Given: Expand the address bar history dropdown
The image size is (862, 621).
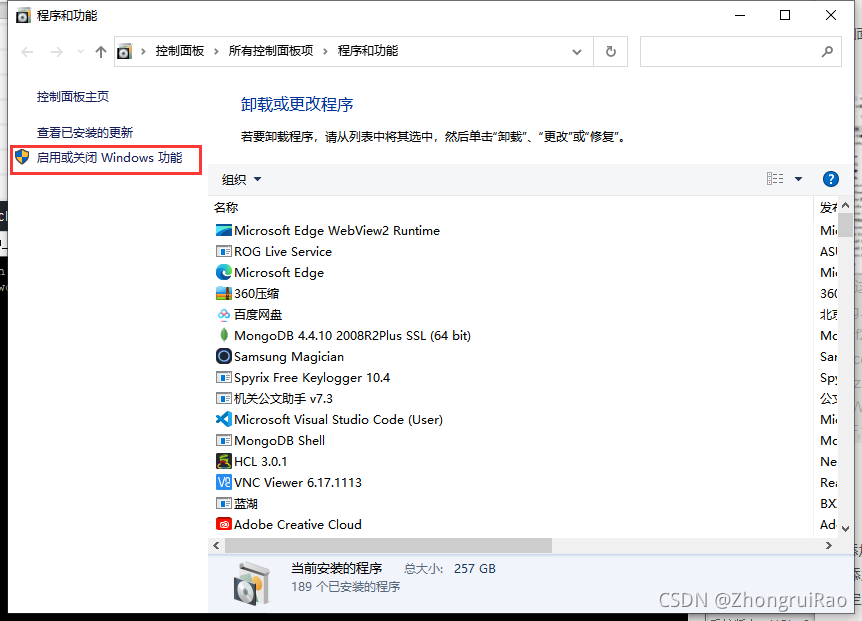Looking at the screenshot, I should 577,52.
